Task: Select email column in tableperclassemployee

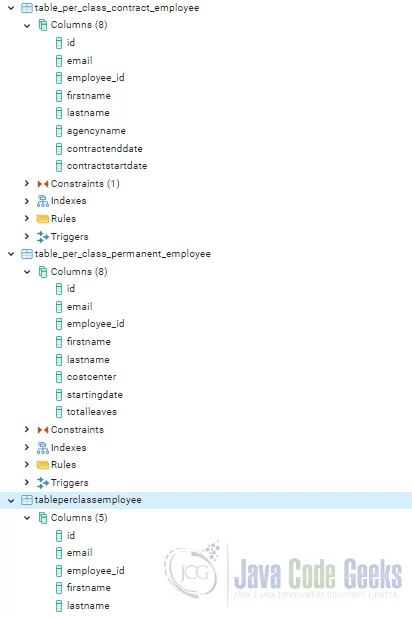Action: coord(79,553)
